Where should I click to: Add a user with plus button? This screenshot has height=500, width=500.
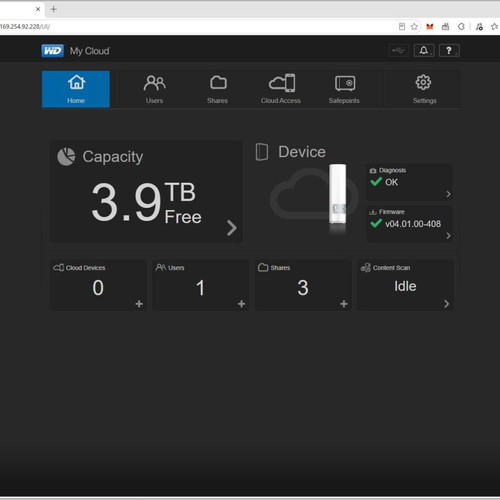pos(241,304)
